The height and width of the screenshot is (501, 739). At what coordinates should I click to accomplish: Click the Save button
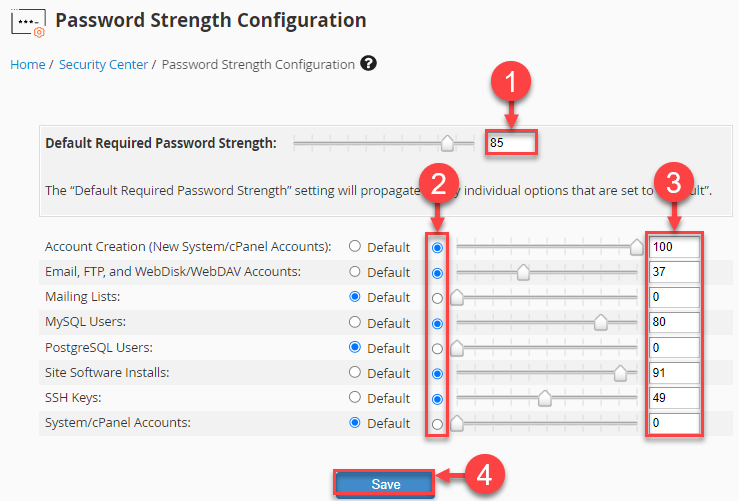(x=385, y=484)
